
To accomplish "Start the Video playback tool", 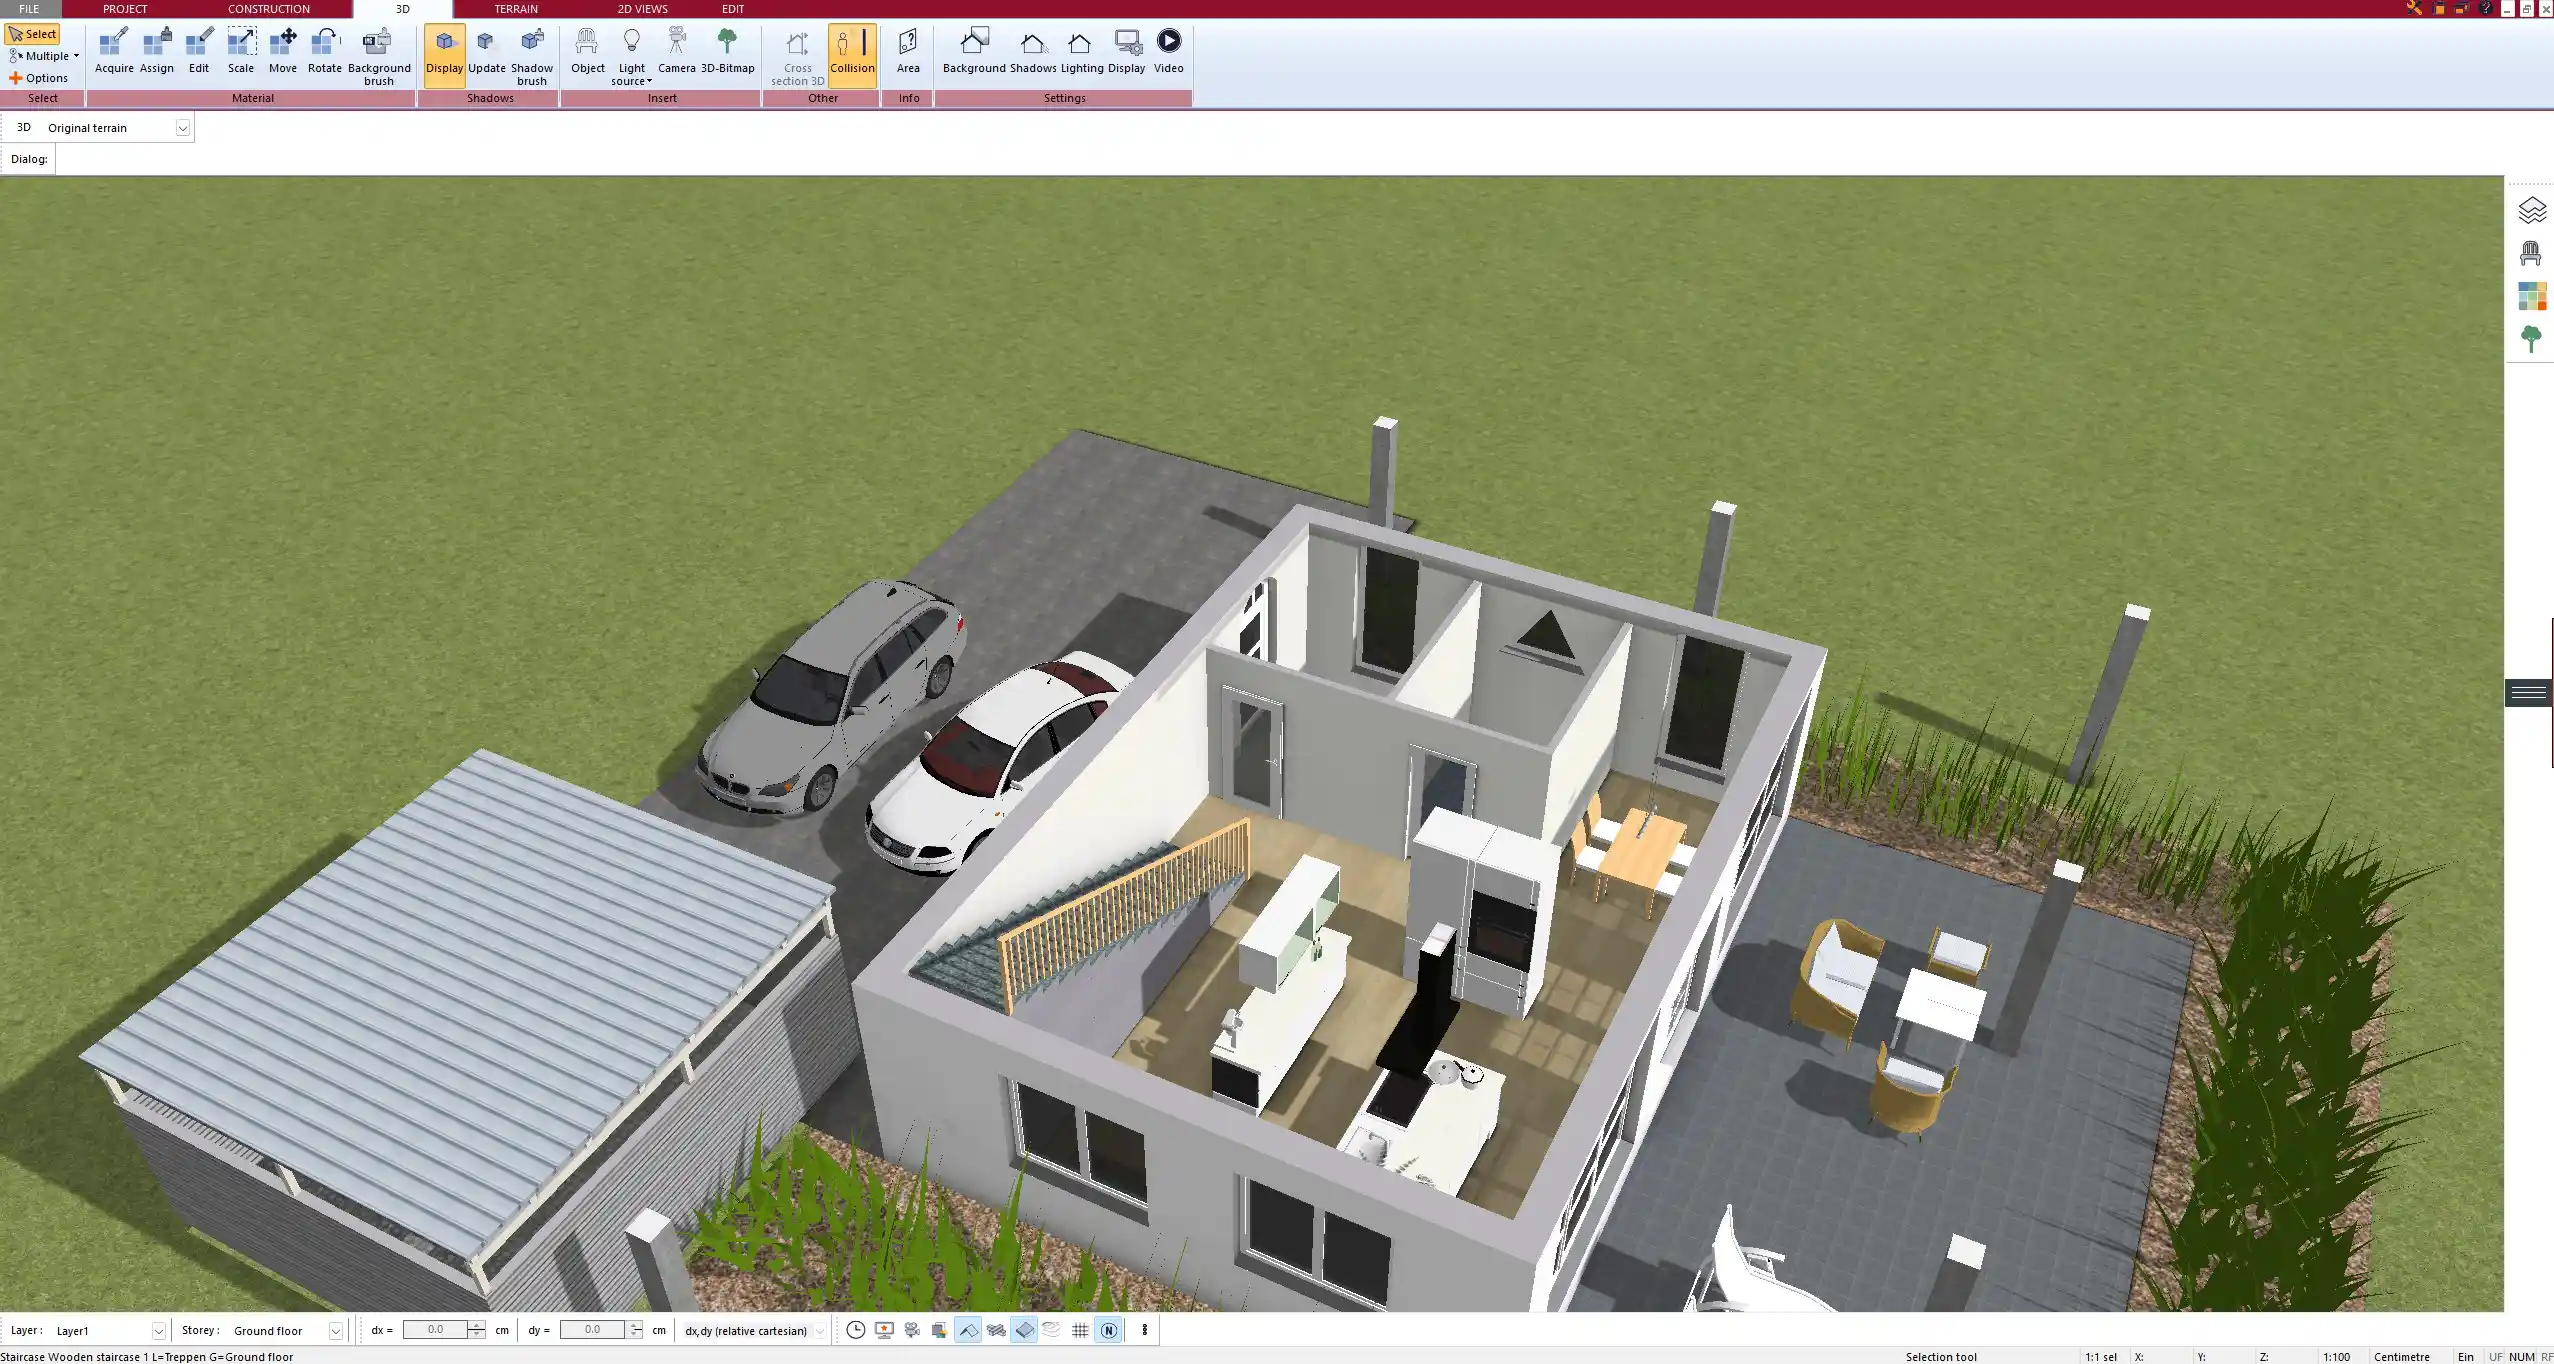I will tap(1168, 52).
